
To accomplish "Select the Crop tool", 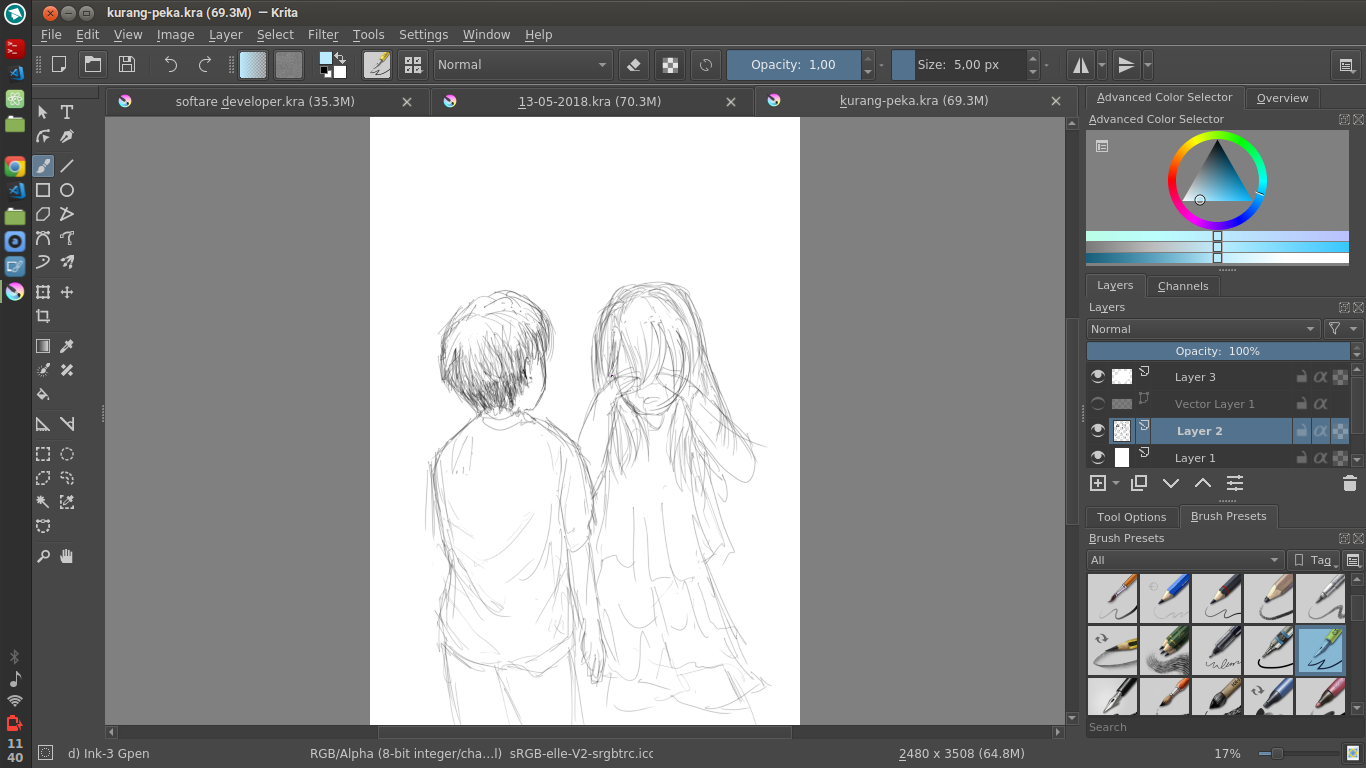I will point(43,316).
